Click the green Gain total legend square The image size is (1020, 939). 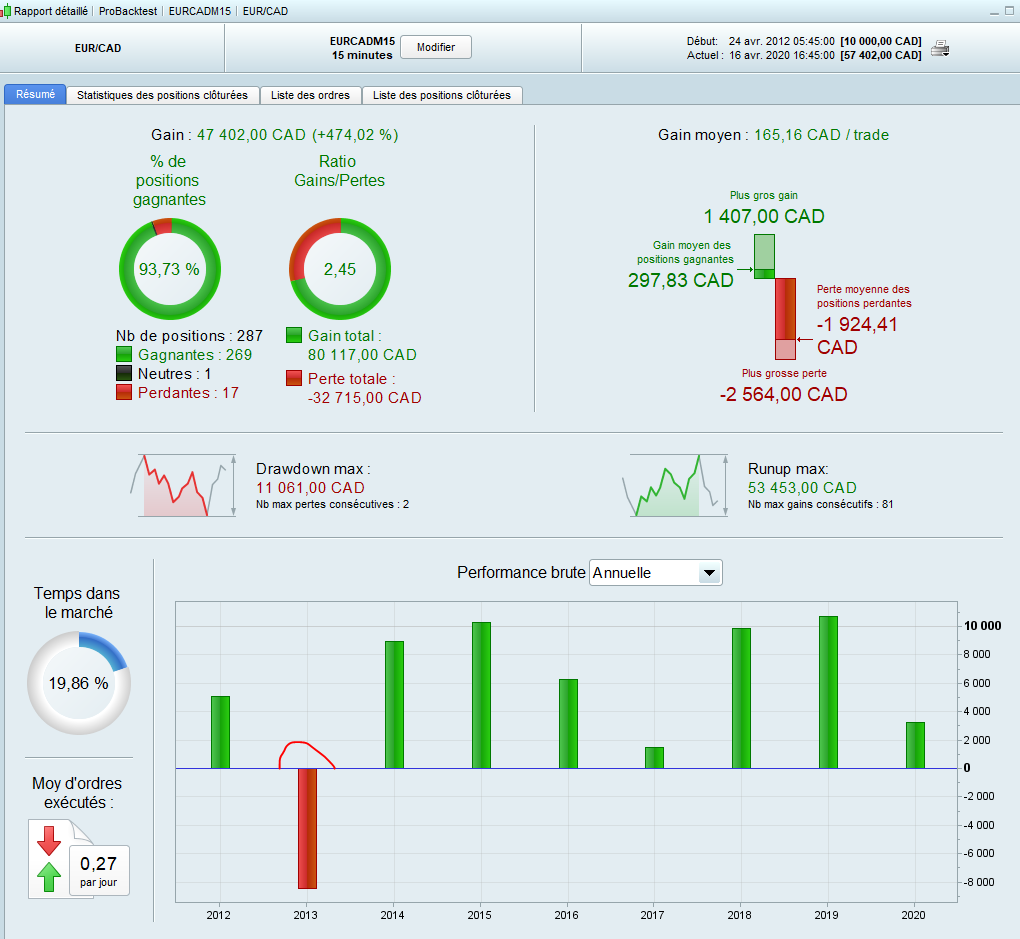click(x=294, y=336)
